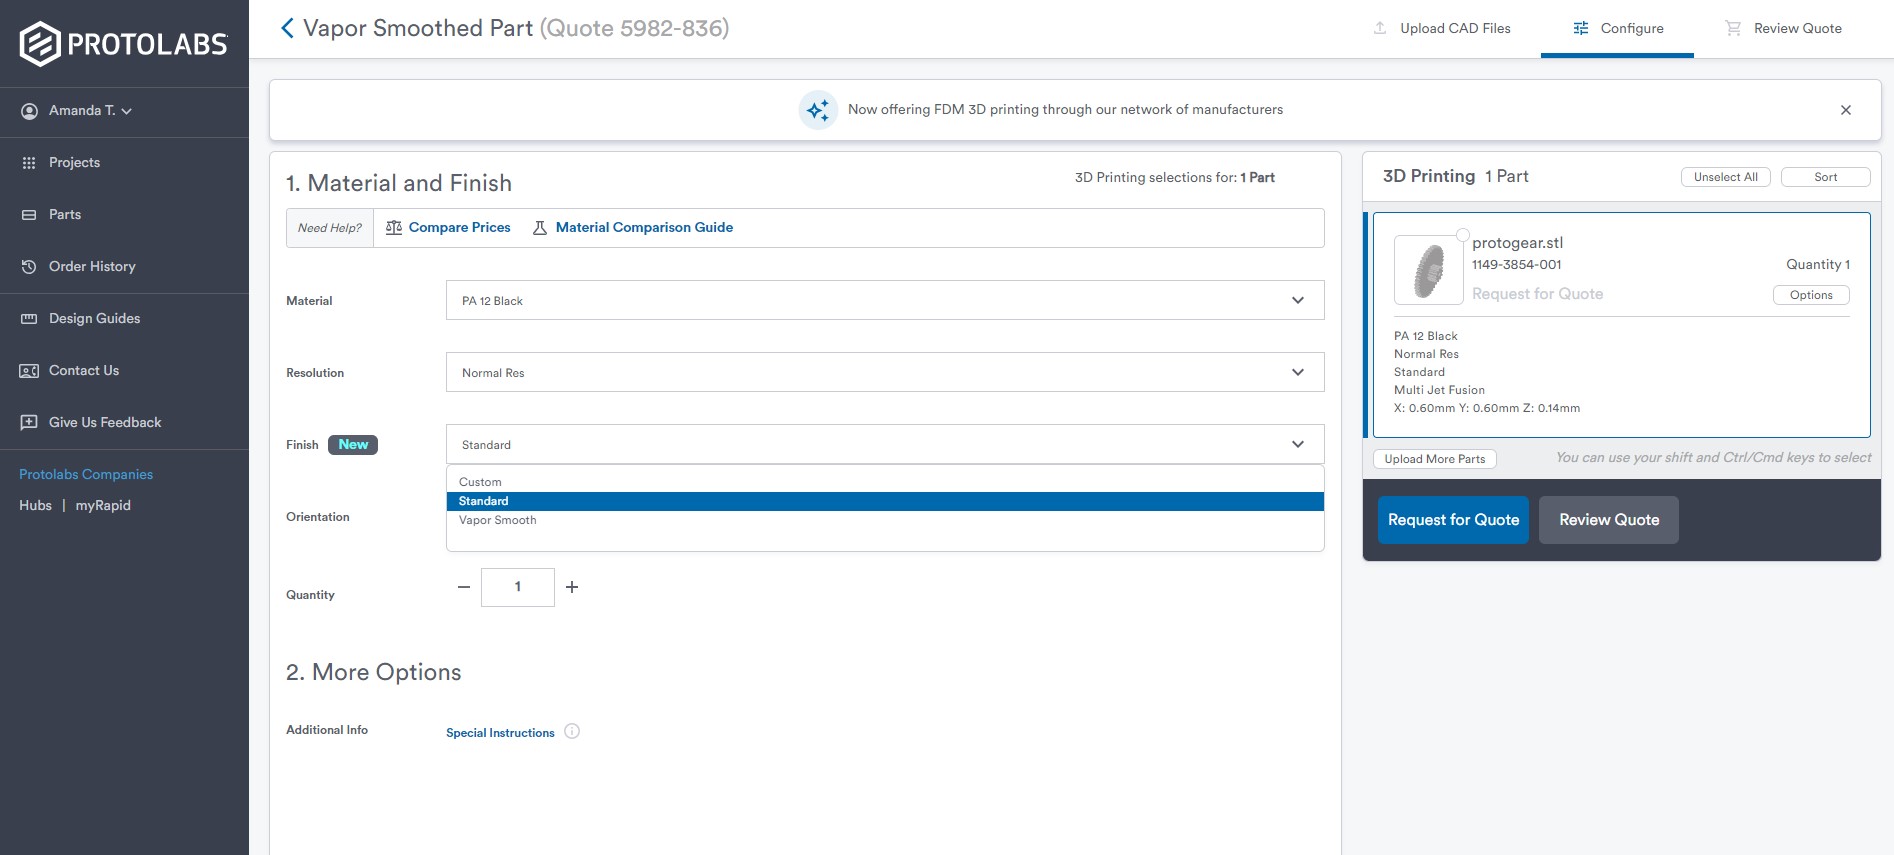
Task: Click the user avatar icon beside Amanda T.
Action: [29, 111]
